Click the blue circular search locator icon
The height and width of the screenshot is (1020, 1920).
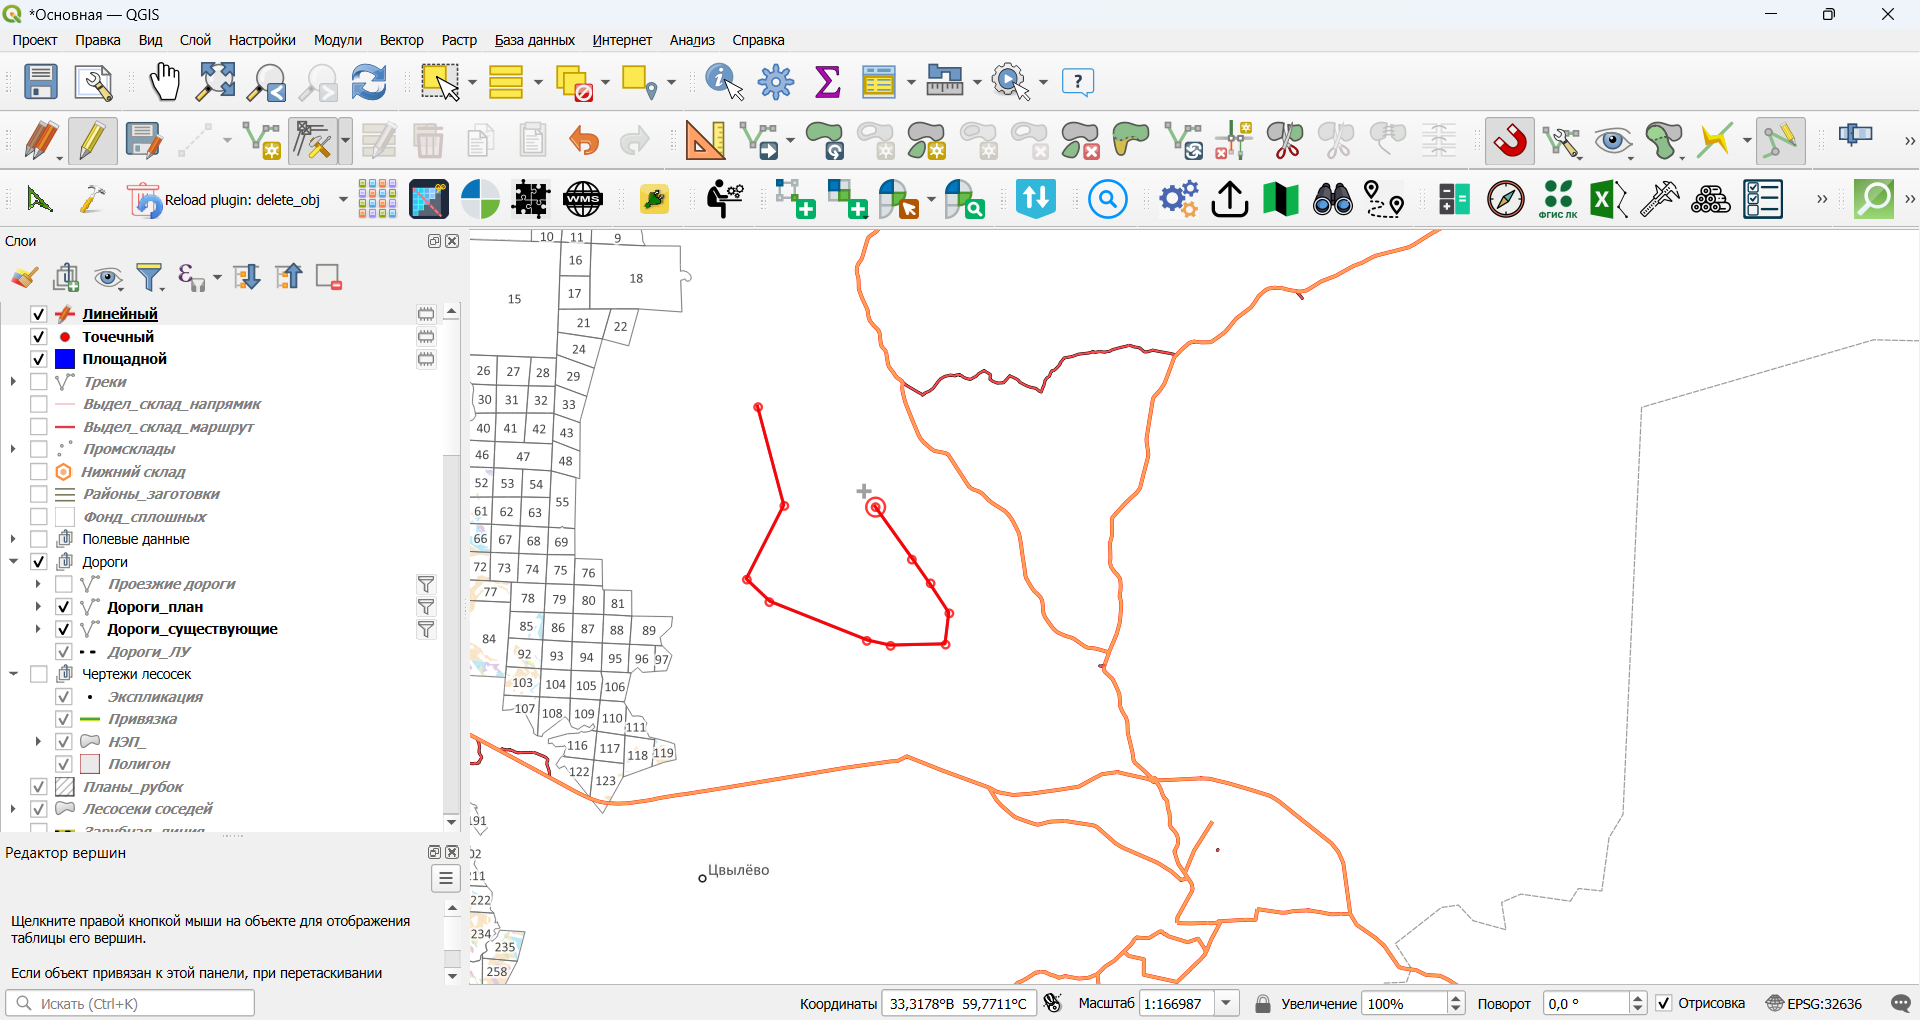pos(1108,200)
